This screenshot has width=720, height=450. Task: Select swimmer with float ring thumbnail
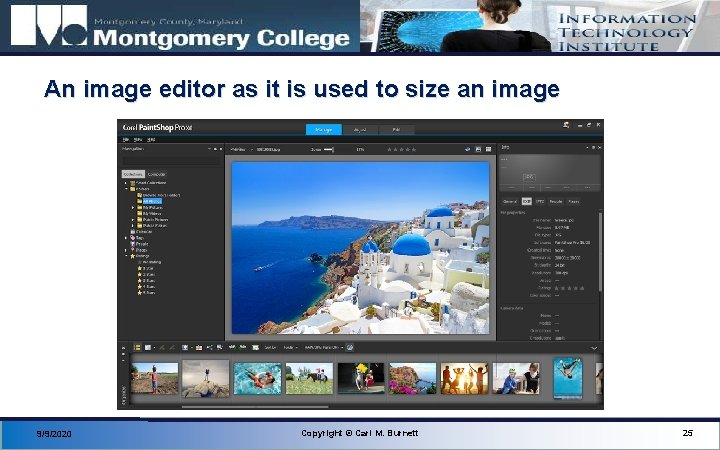(257, 378)
